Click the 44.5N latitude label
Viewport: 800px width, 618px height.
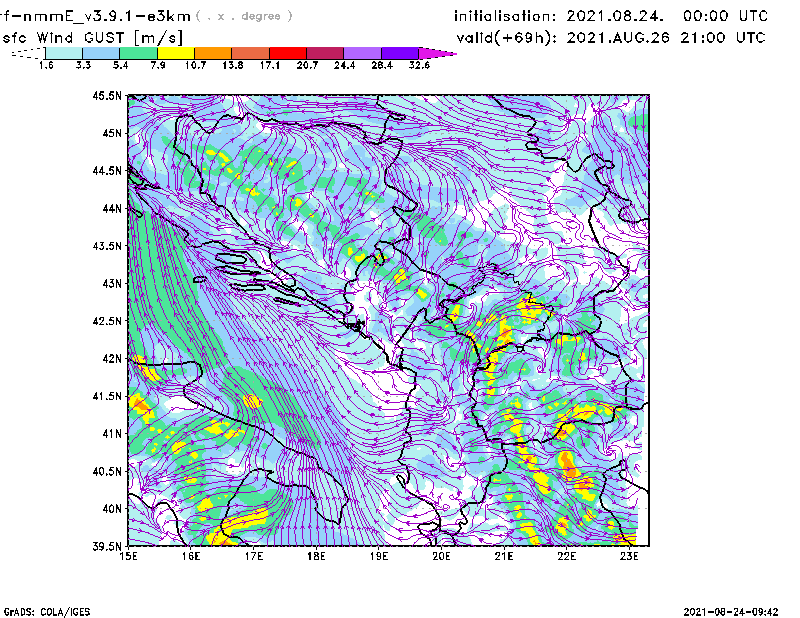point(107,170)
